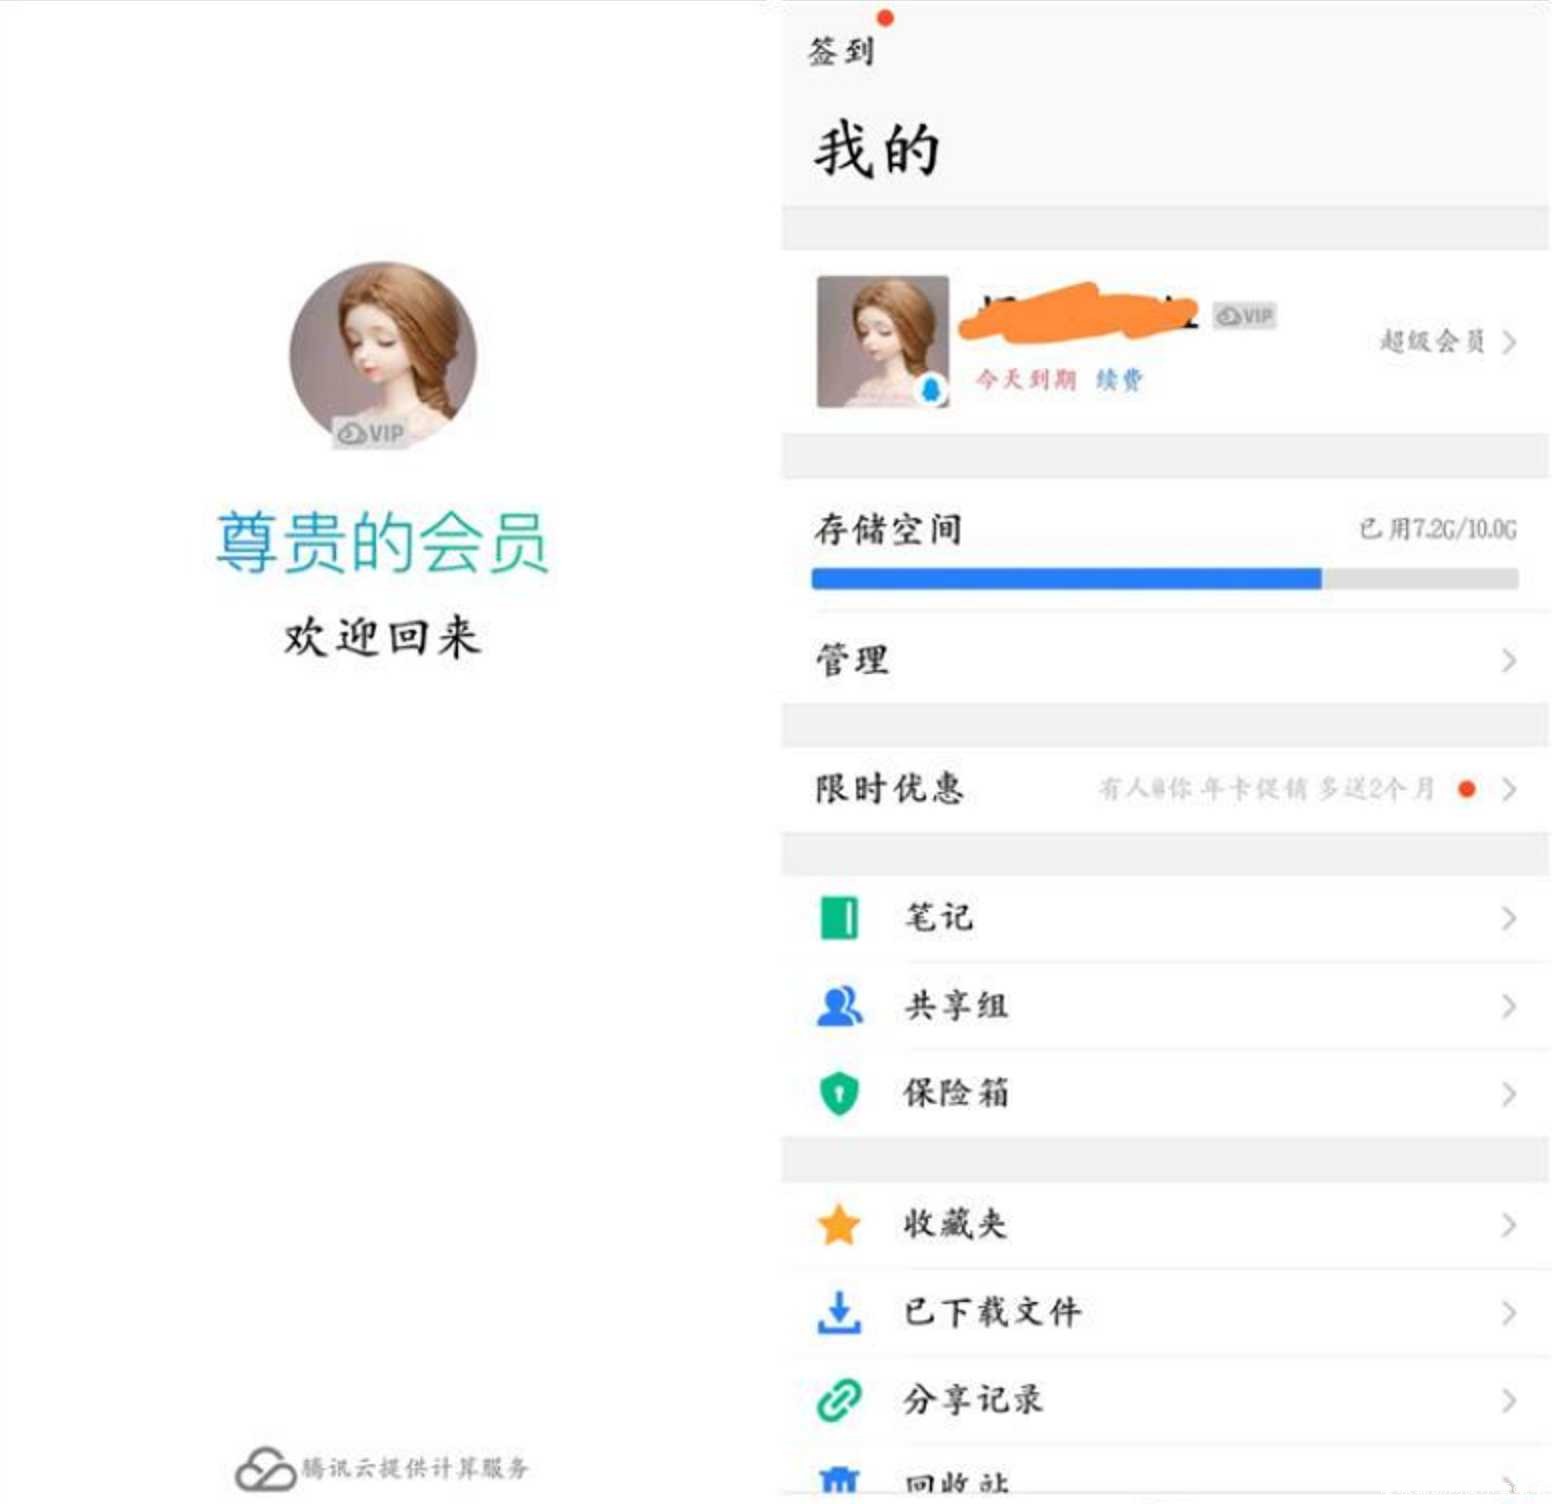The height and width of the screenshot is (1504, 1552).
Task: Open the 分享记录 share history entry
Action: coord(1165,1400)
